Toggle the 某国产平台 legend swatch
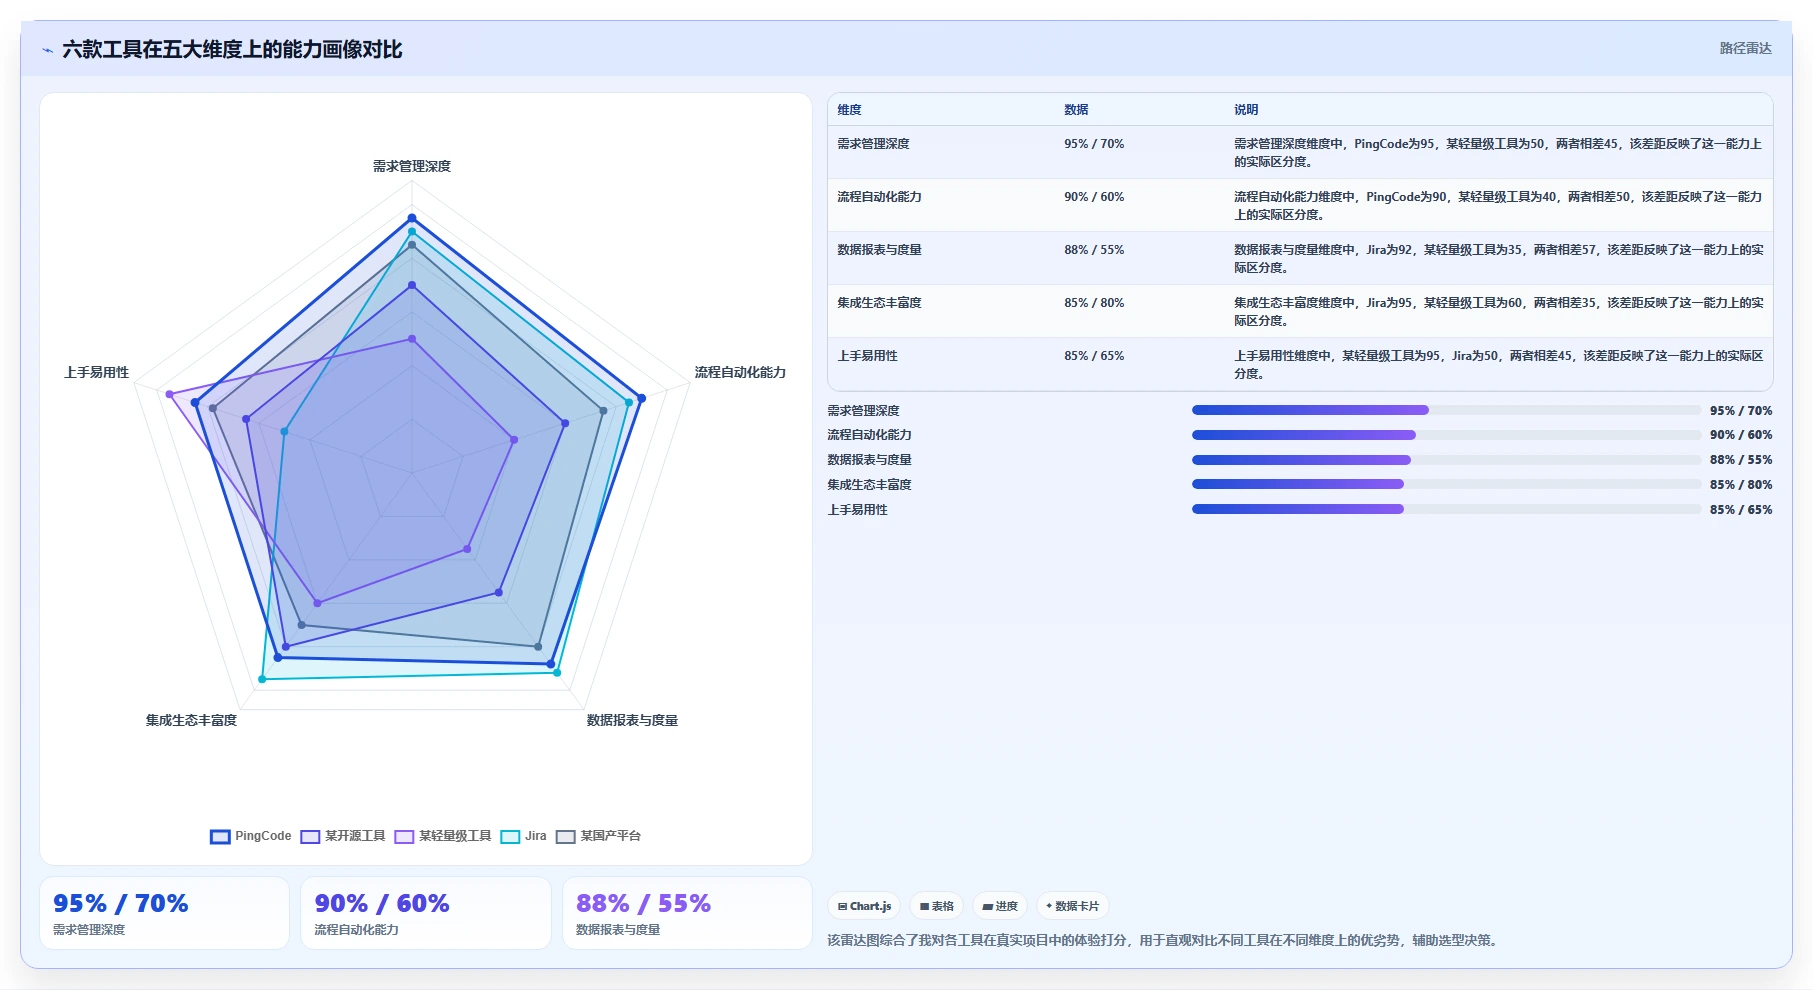 566,837
